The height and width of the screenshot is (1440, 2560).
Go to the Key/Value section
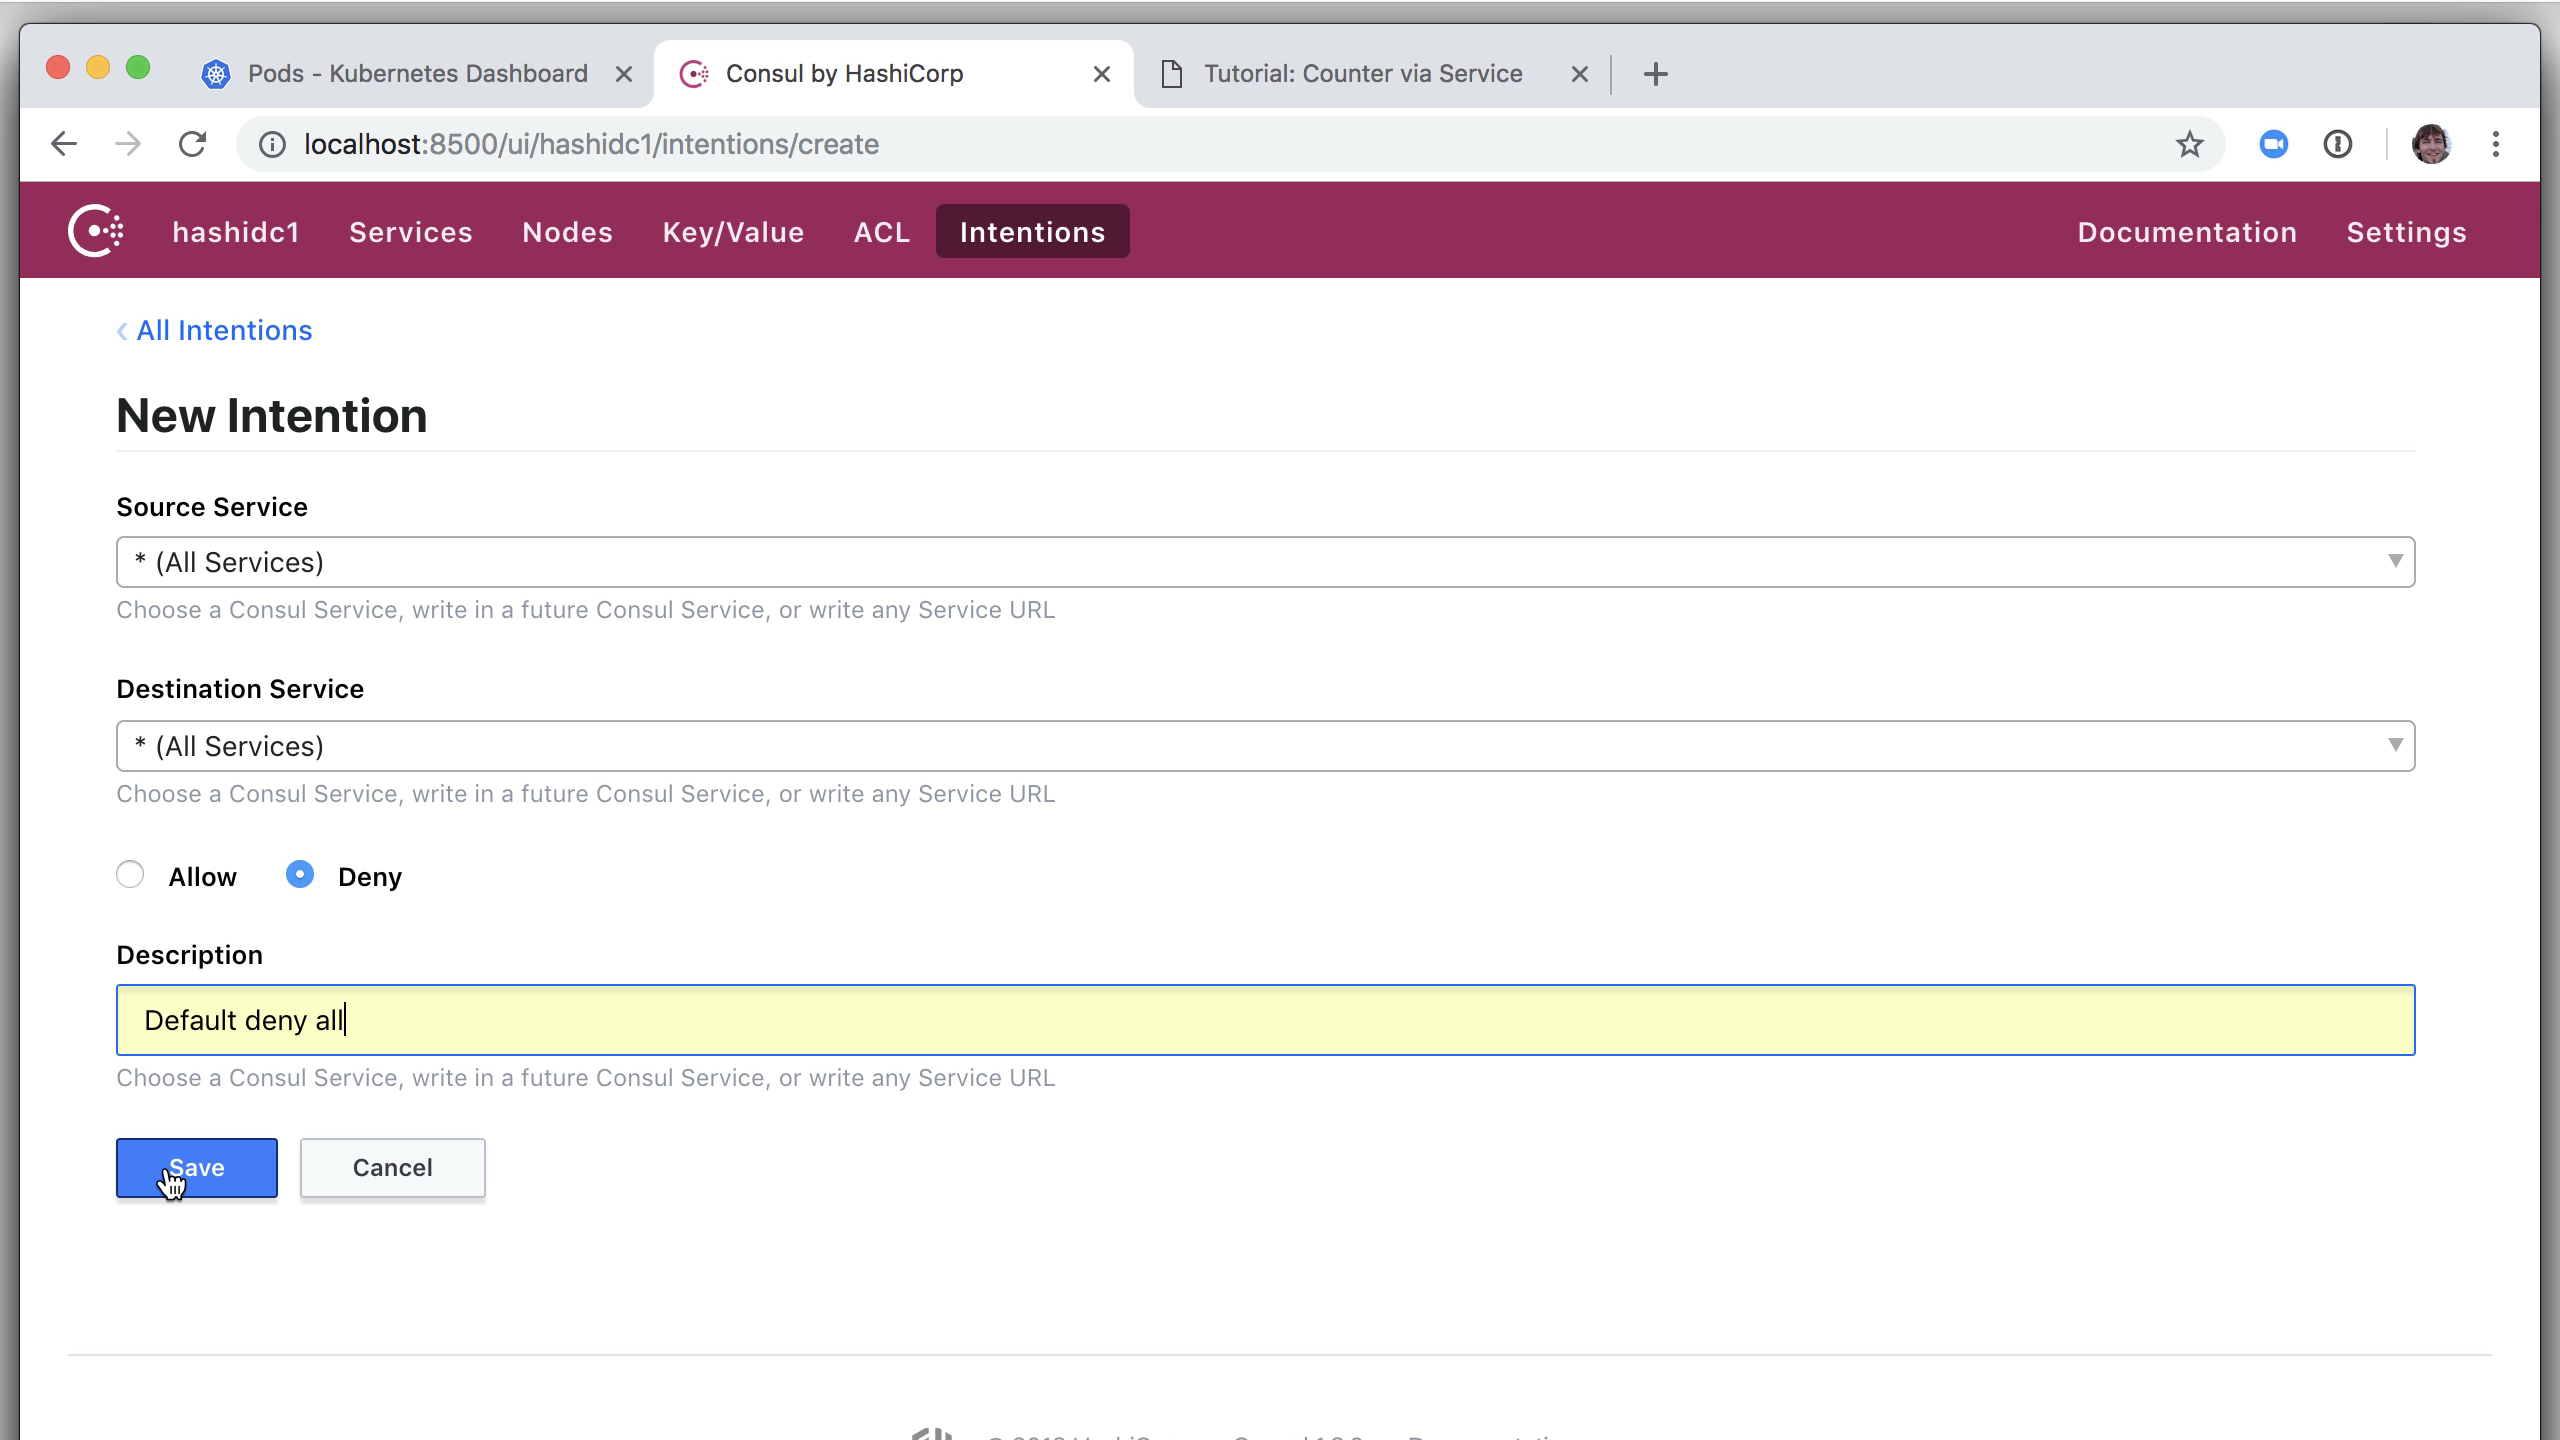click(733, 232)
